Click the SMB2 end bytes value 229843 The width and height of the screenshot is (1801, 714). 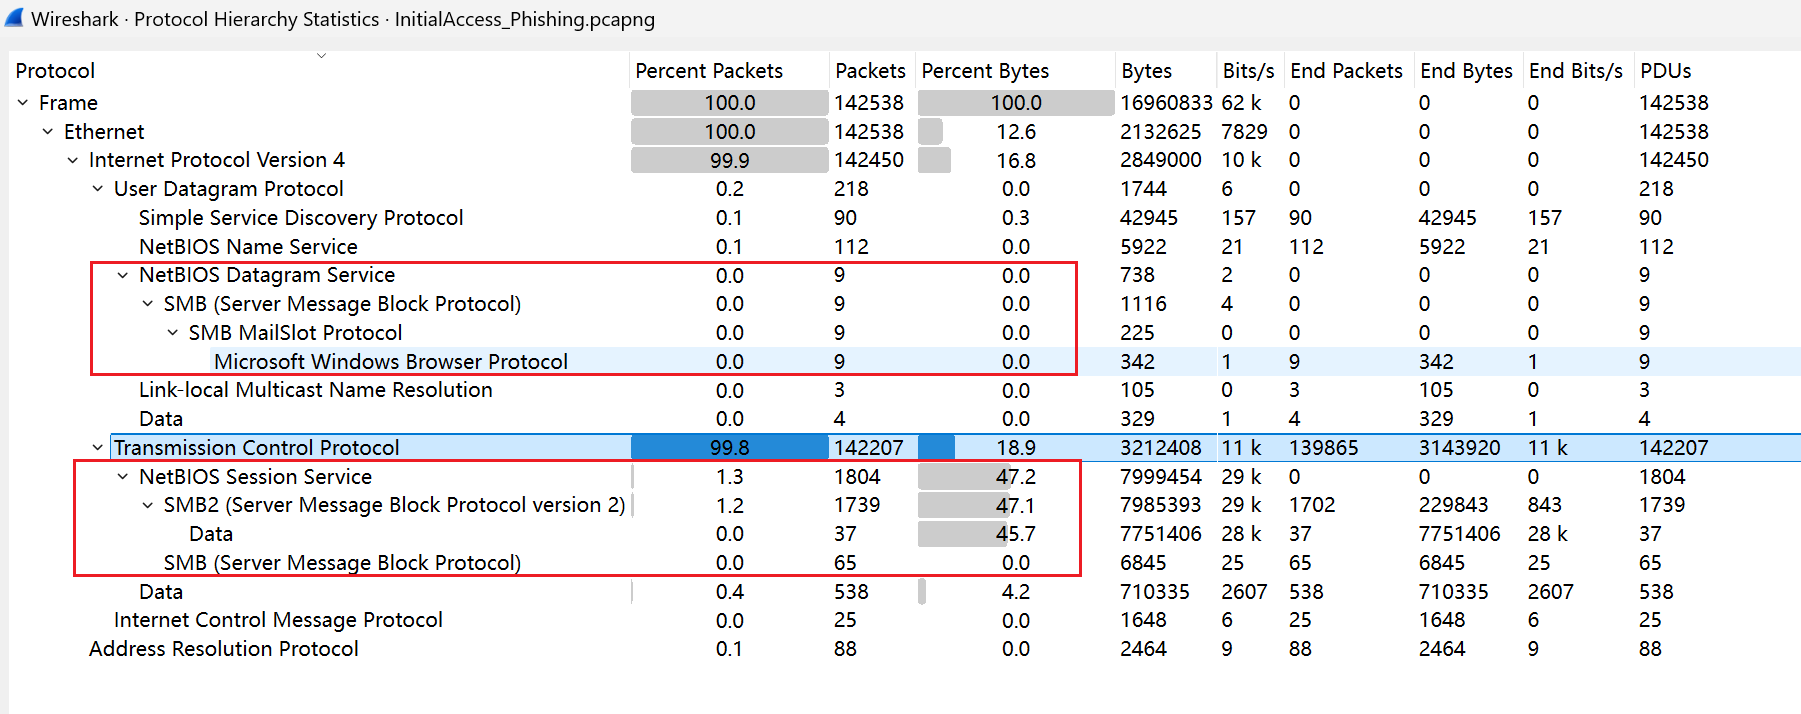click(x=1453, y=505)
